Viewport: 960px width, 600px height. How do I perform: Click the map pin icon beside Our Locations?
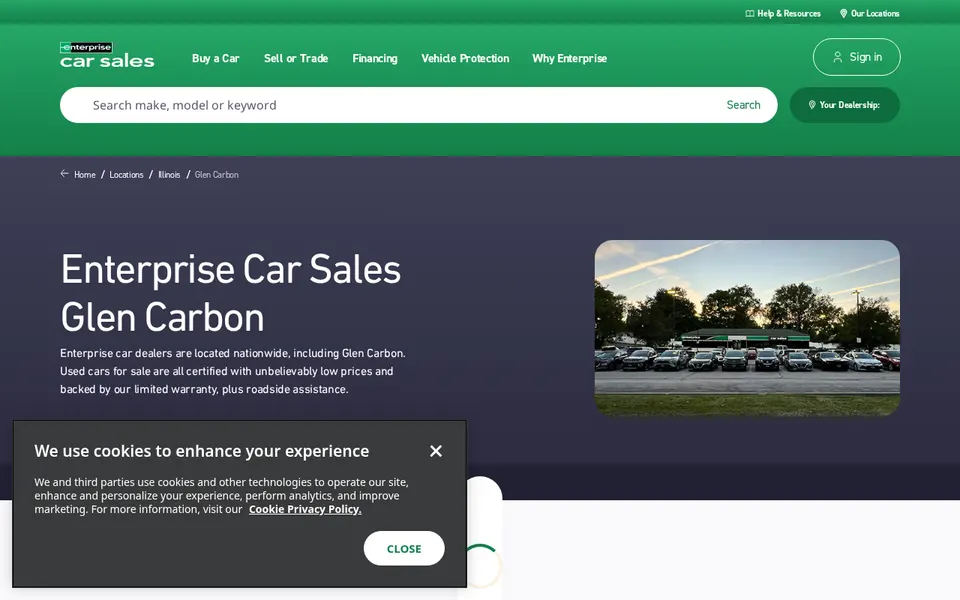tap(843, 13)
